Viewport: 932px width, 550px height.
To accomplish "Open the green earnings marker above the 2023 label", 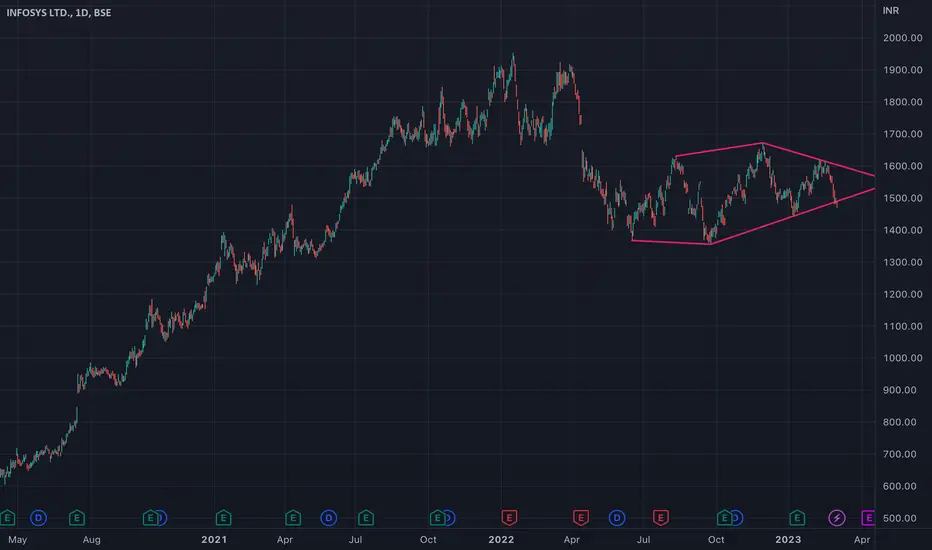I will [796, 518].
